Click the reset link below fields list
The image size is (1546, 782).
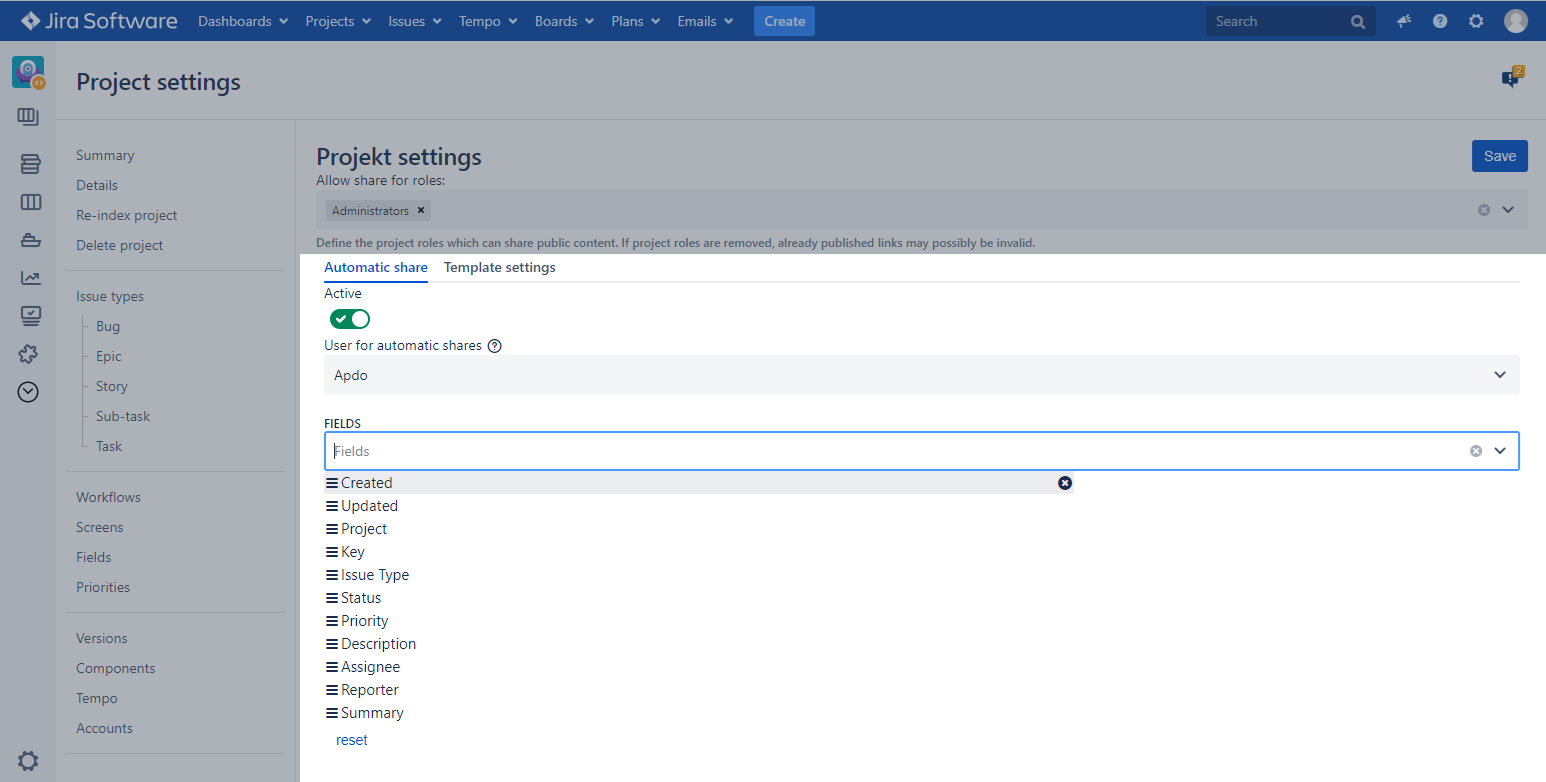[x=352, y=740]
